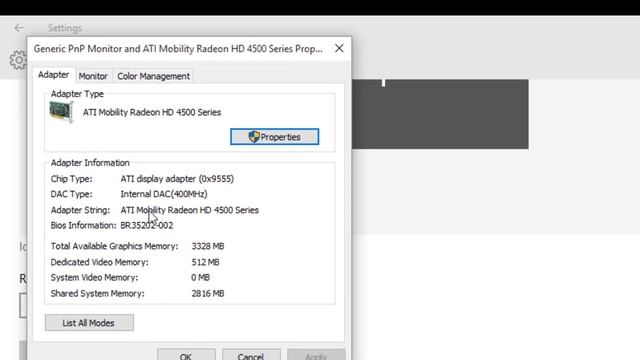Click the 'Bios Information:' label
Viewport: 640px width, 360px height.
pos(83,225)
